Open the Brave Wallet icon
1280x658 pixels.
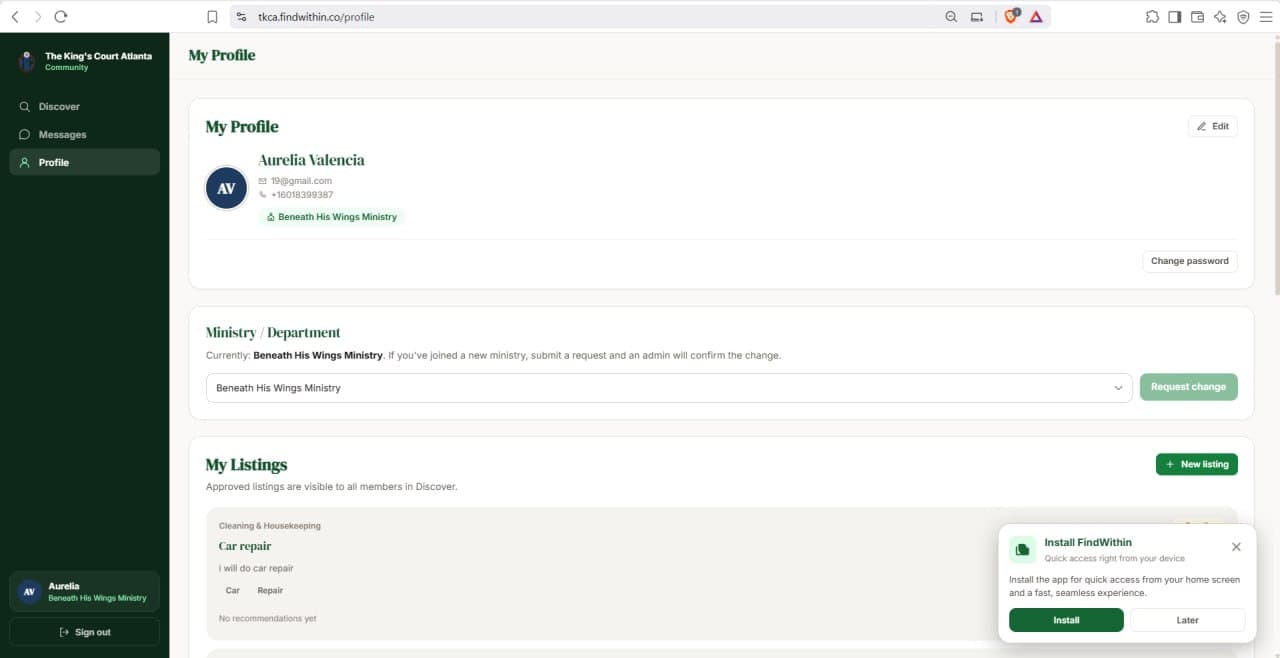(x=1197, y=17)
